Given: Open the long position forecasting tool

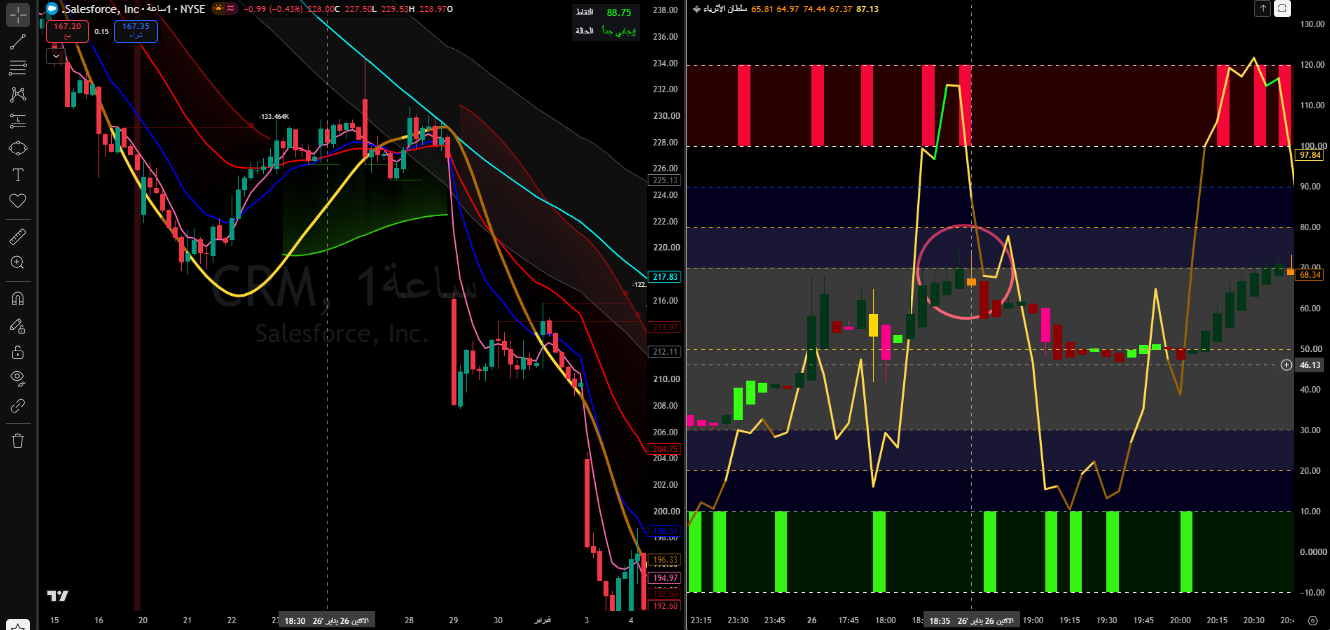Looking at the screenshot, I should click(17, 121).
